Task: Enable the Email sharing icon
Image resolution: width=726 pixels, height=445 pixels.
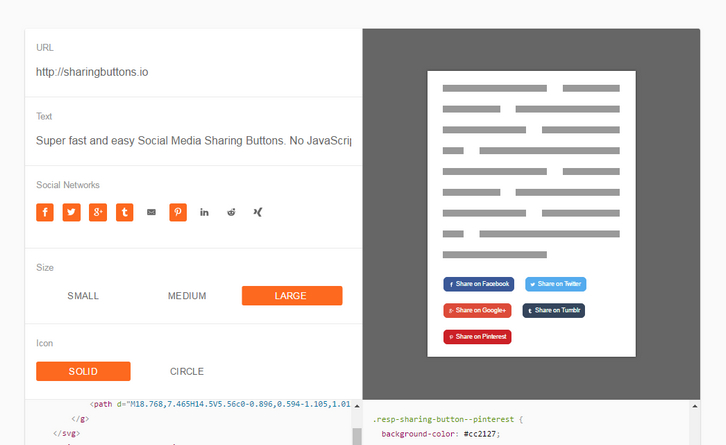Action: [151, 212]
